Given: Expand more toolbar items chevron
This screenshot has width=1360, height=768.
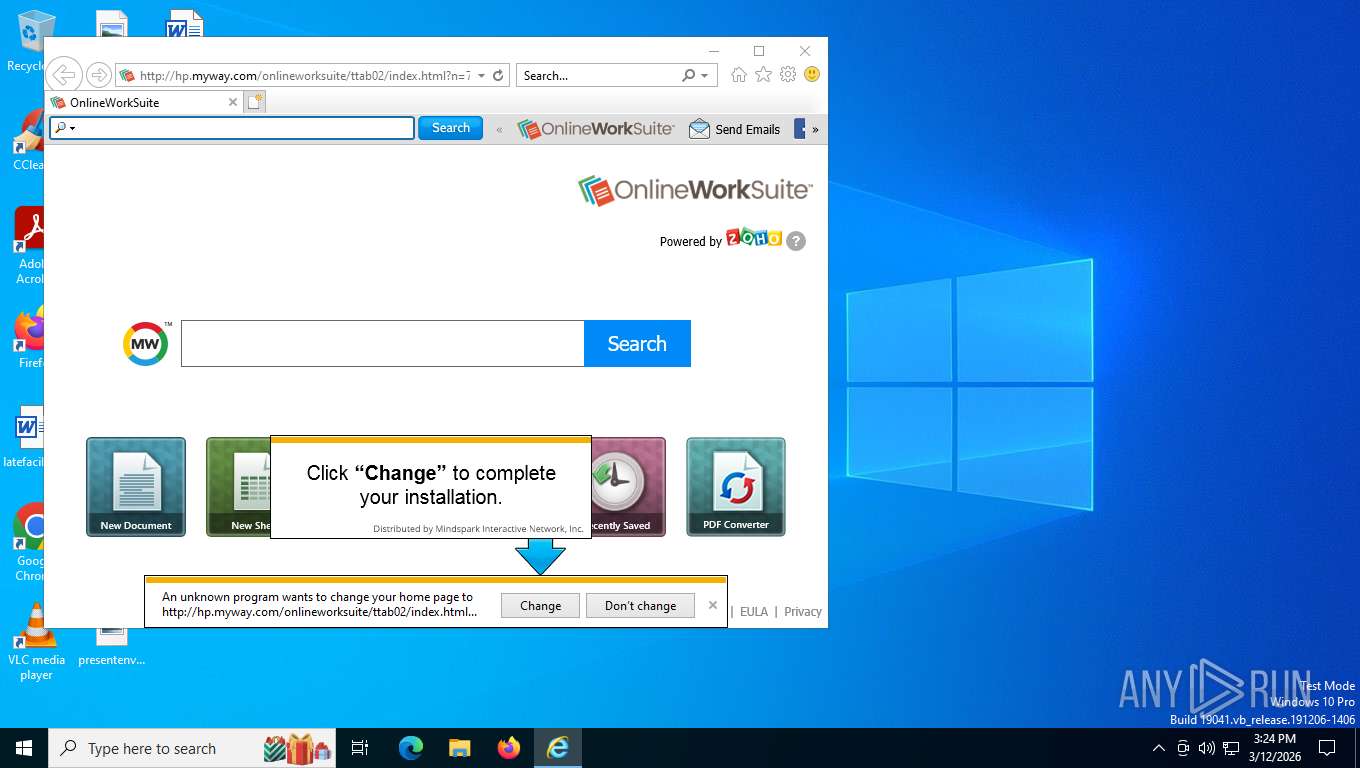Looking at the screenshot, I should 815,129.
